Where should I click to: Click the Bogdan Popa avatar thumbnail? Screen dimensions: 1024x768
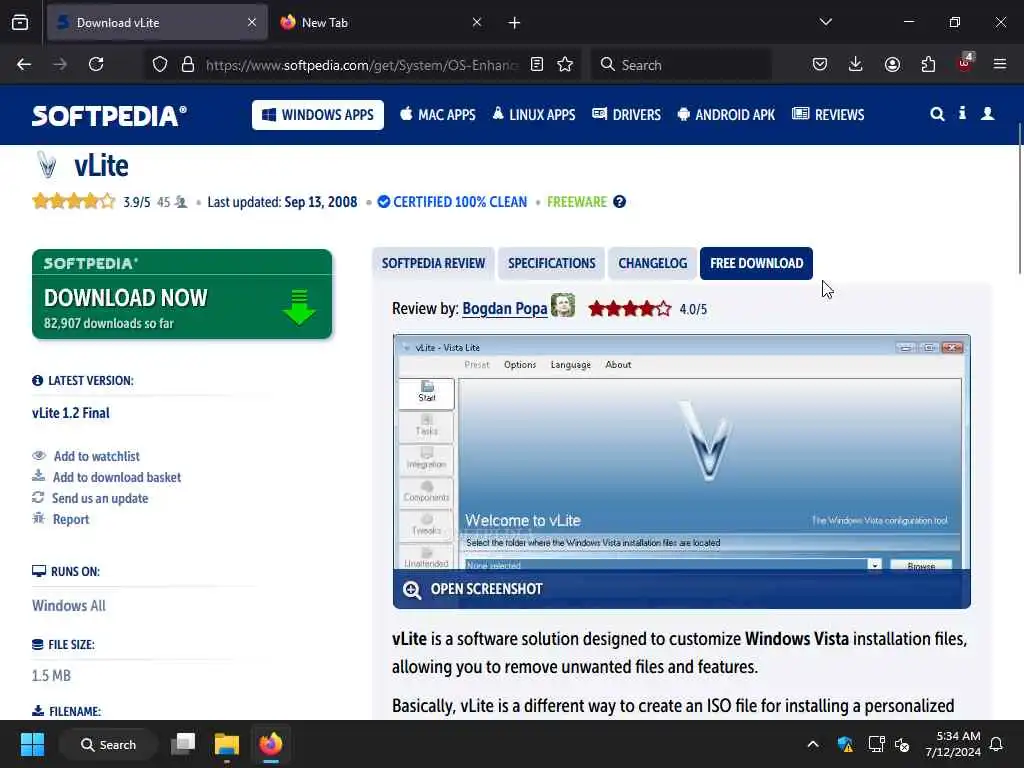[x=563, y=306]
